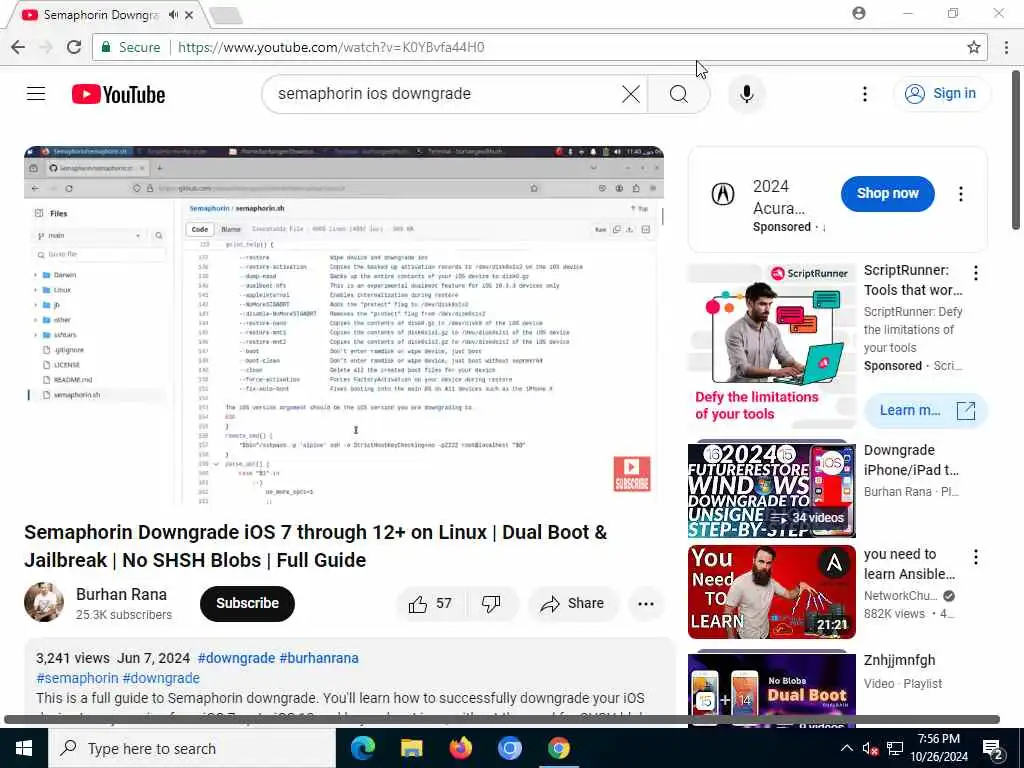The width and height of the screenshot is (1024, 768).
Task: Open learn Ansible video thumbnail
Action: point(771,592)
